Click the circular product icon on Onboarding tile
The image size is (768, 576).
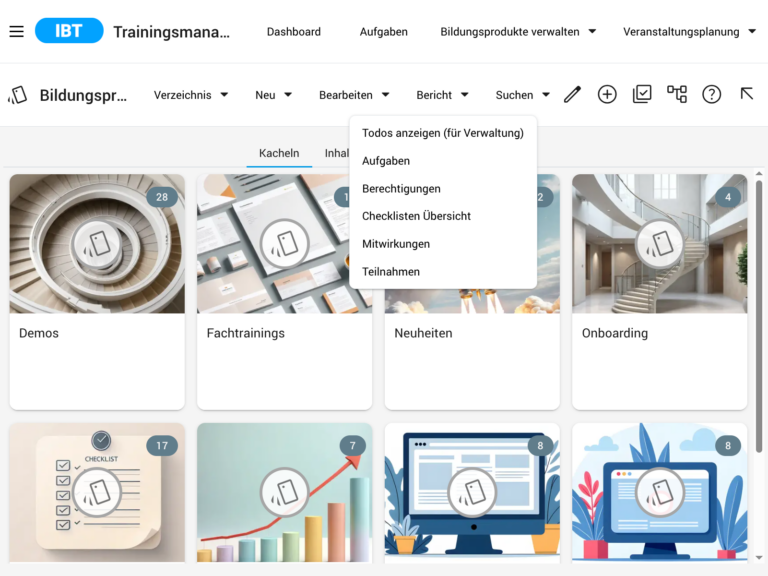[660, 244]
